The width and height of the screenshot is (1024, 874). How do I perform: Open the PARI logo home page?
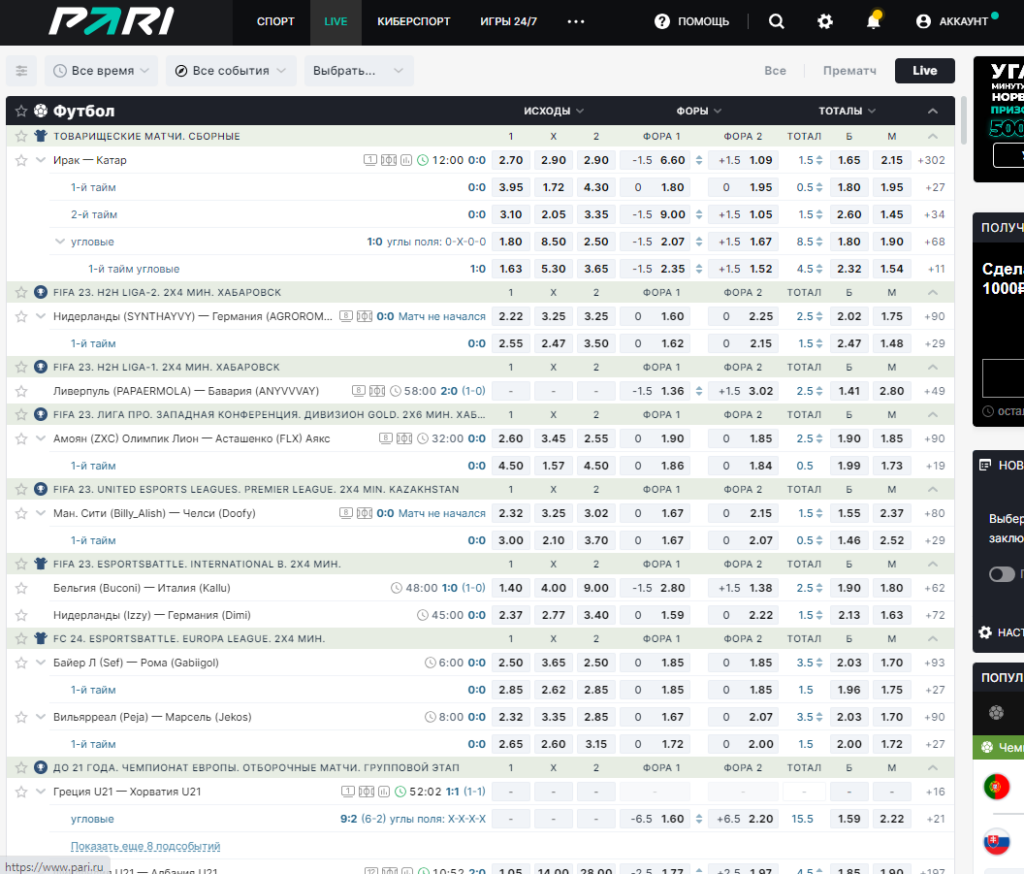pos(111,22)
